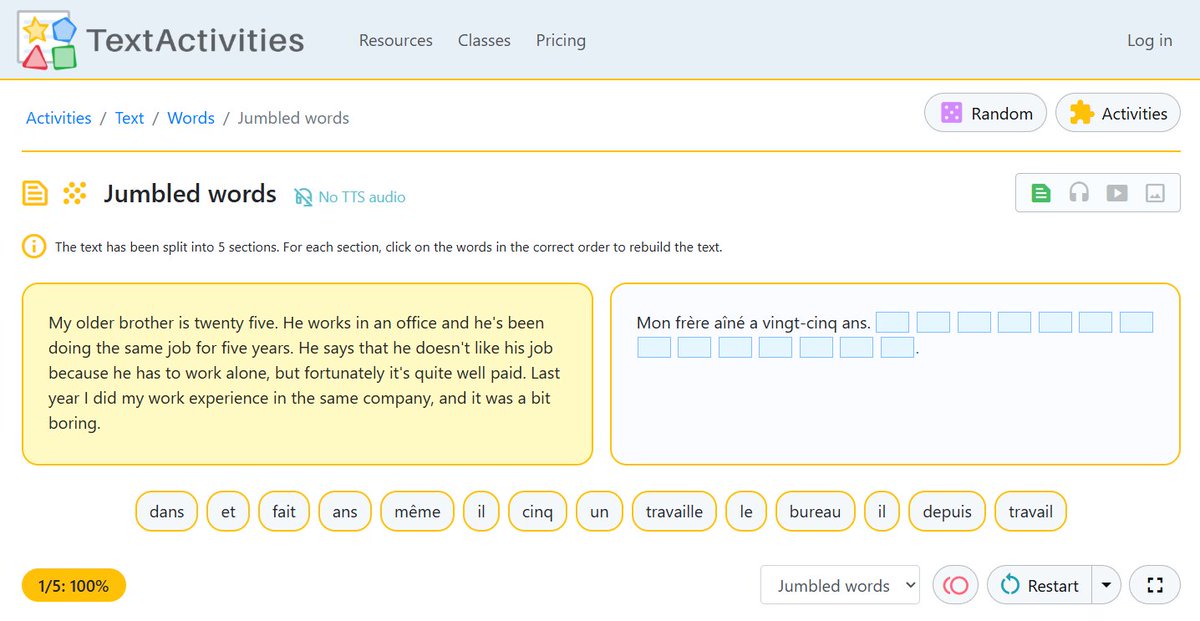Open the Jumbled words activity dropdown
Viewport: 1200px width, 621px height.
point(840,585)
